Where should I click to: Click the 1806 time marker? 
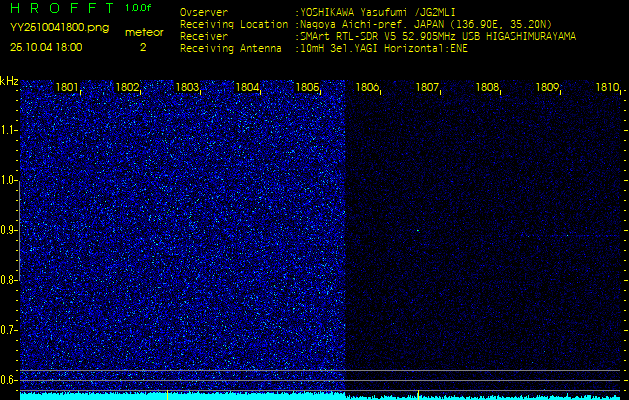pos(367,87)
